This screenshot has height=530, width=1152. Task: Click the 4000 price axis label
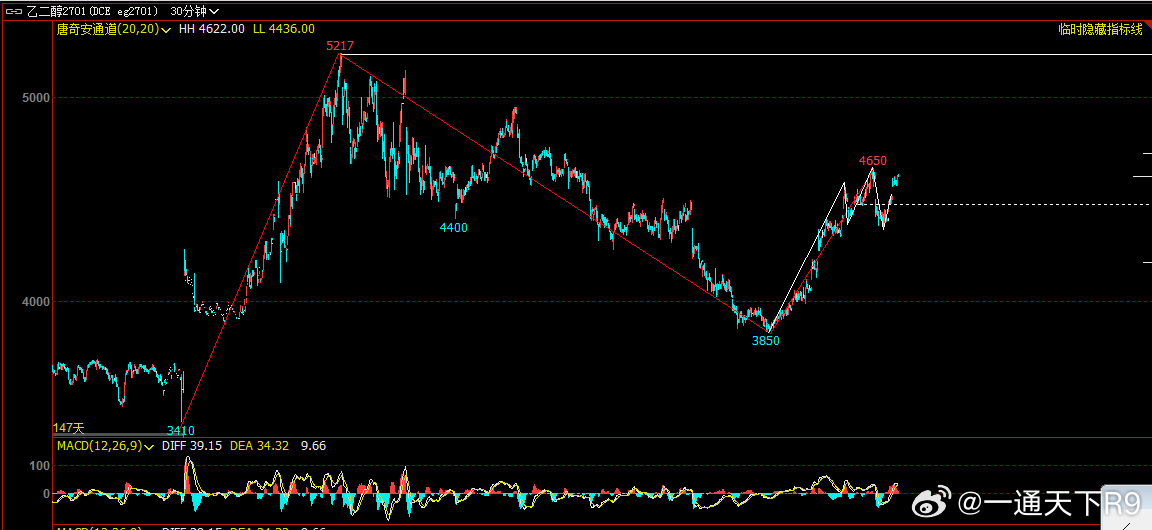(35, 302)
